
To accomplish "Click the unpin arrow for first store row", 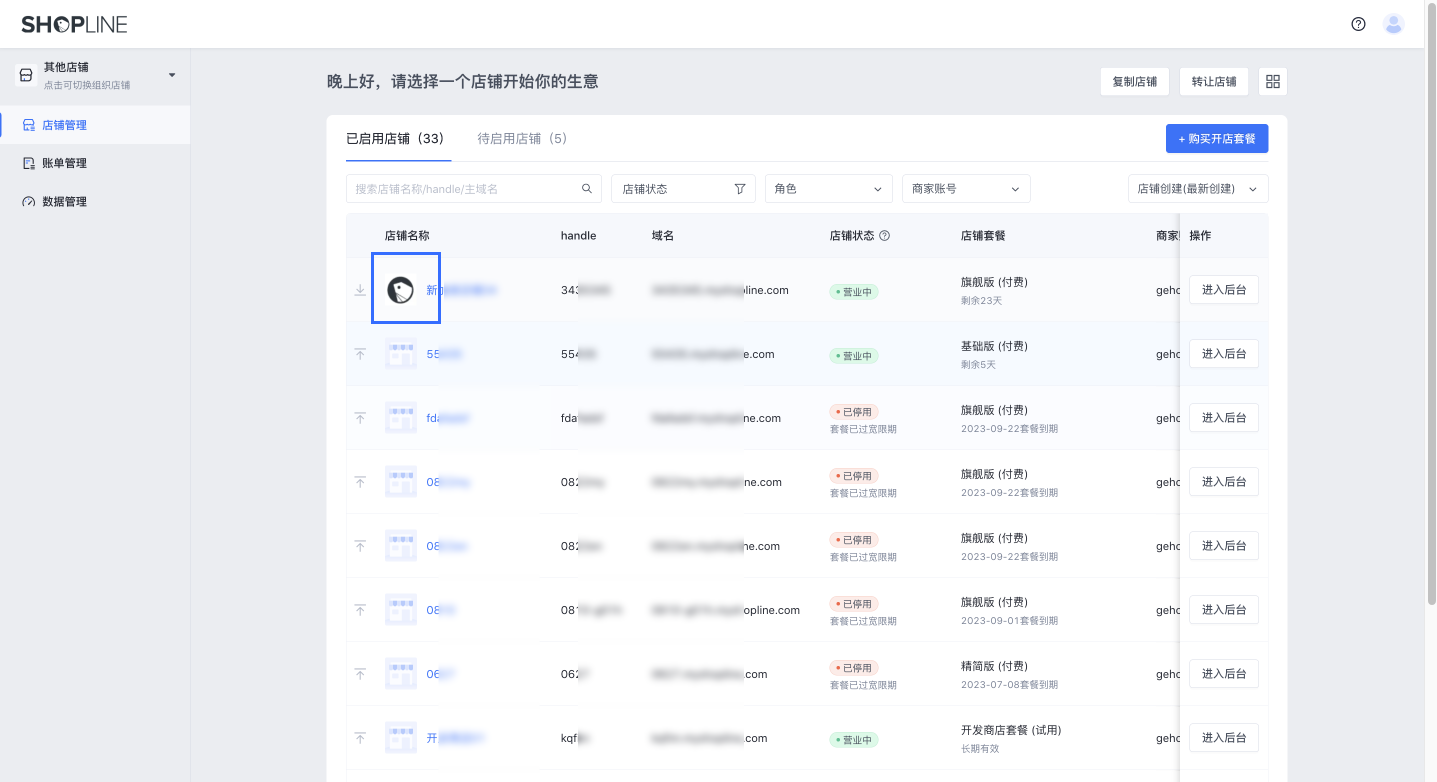I will [360, 290].
